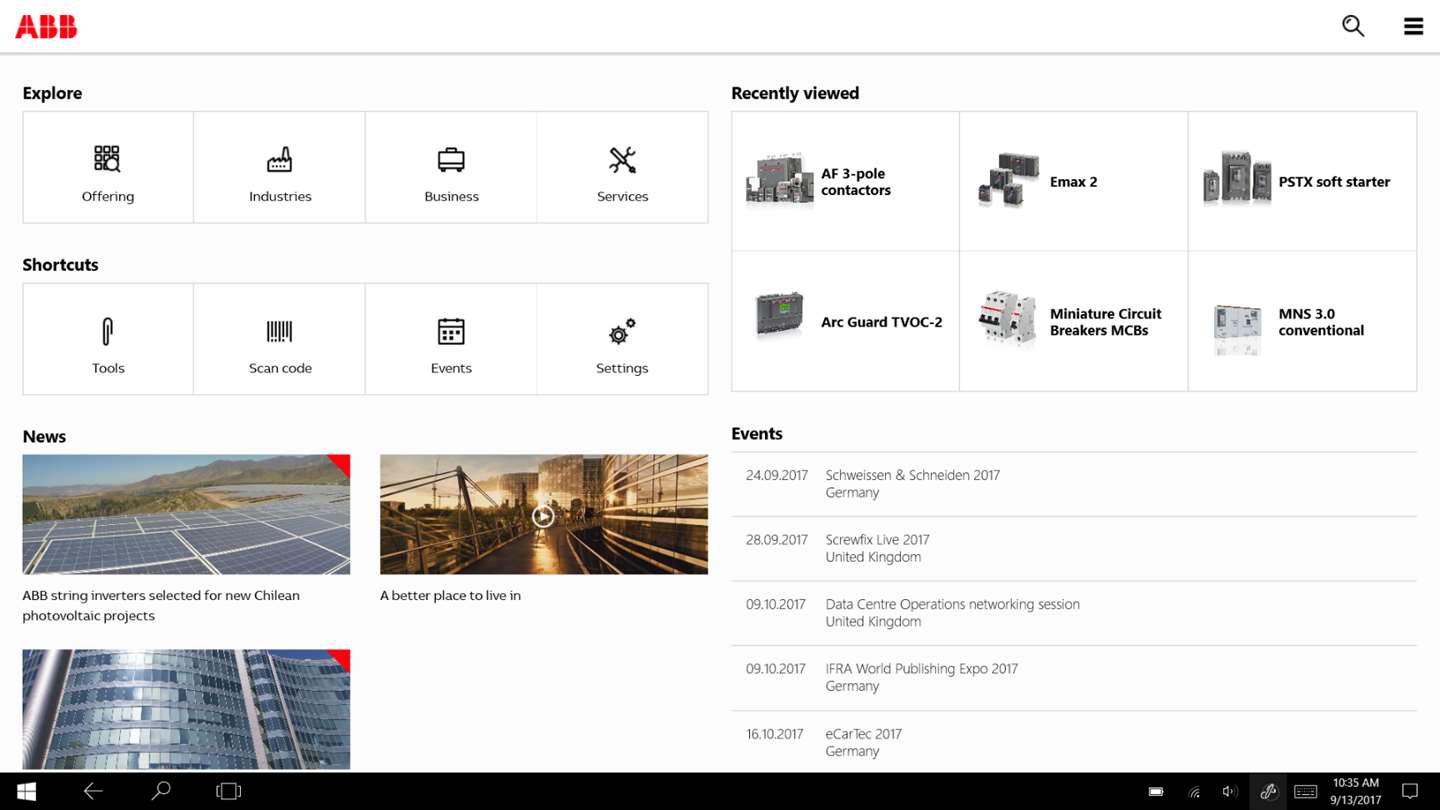Image resolution: width=1440 pixels, height=810 pixels.
Task: Open Data Centre Operations networking session event
Action: (x=1074, y=613)
